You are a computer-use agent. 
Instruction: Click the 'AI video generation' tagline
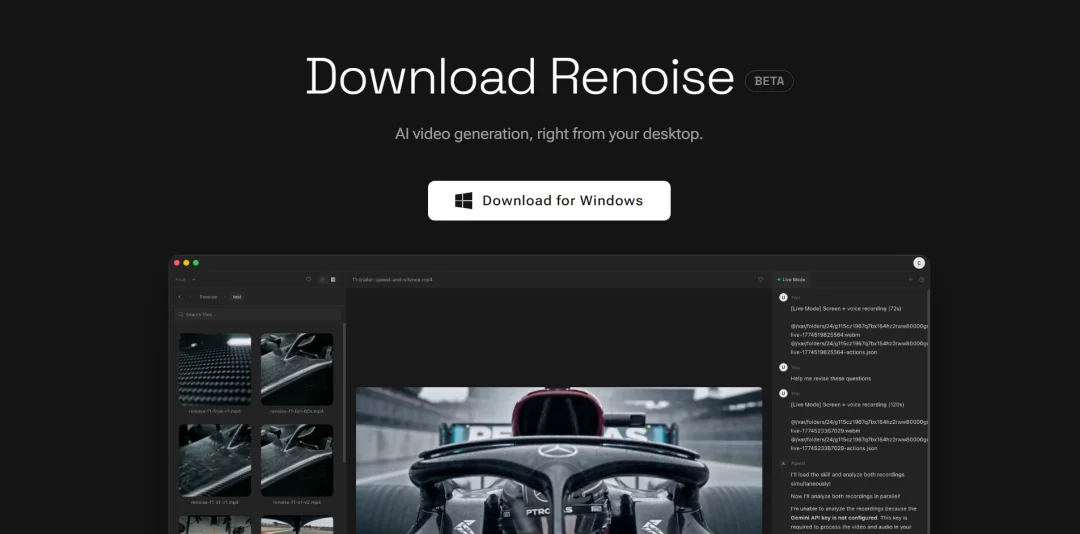click(549, 134)
